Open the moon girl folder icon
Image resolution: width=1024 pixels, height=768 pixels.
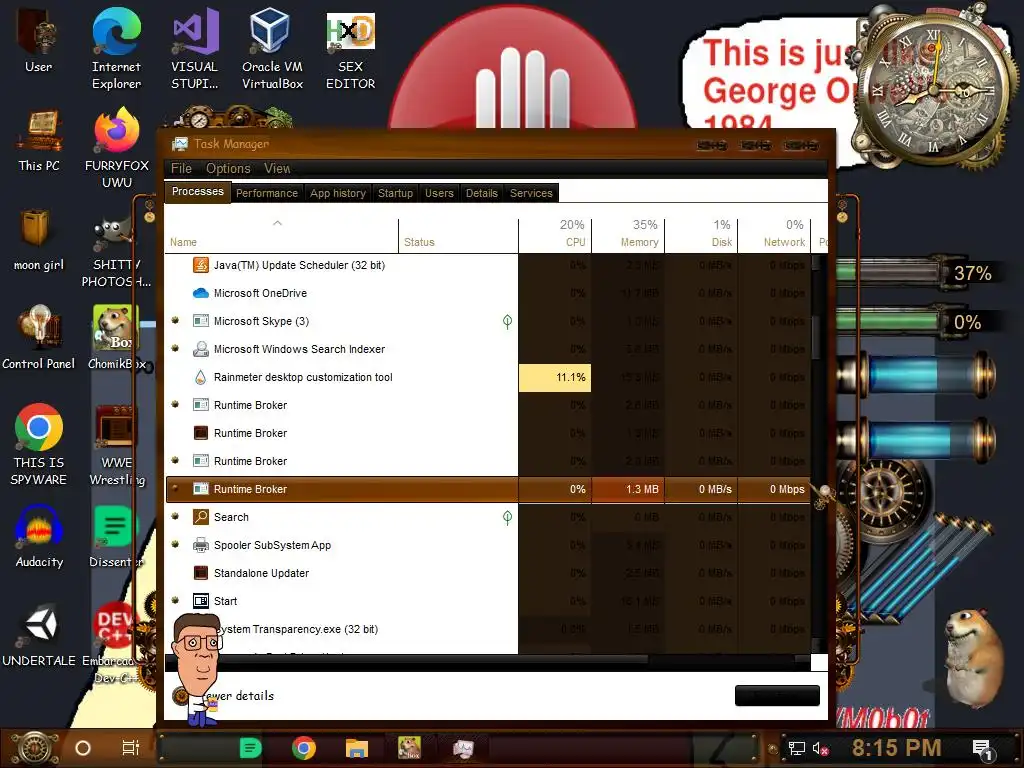point(39,239)
